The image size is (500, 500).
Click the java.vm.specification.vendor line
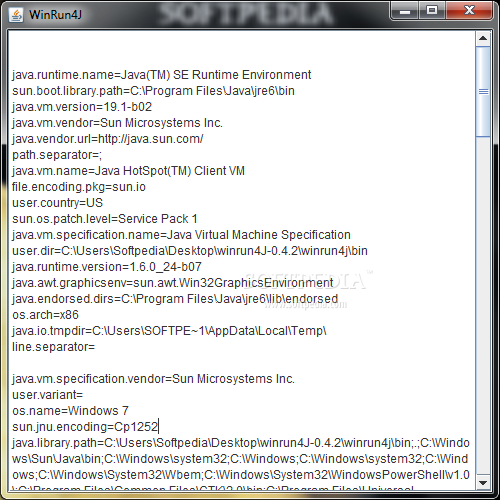(153, 379)
